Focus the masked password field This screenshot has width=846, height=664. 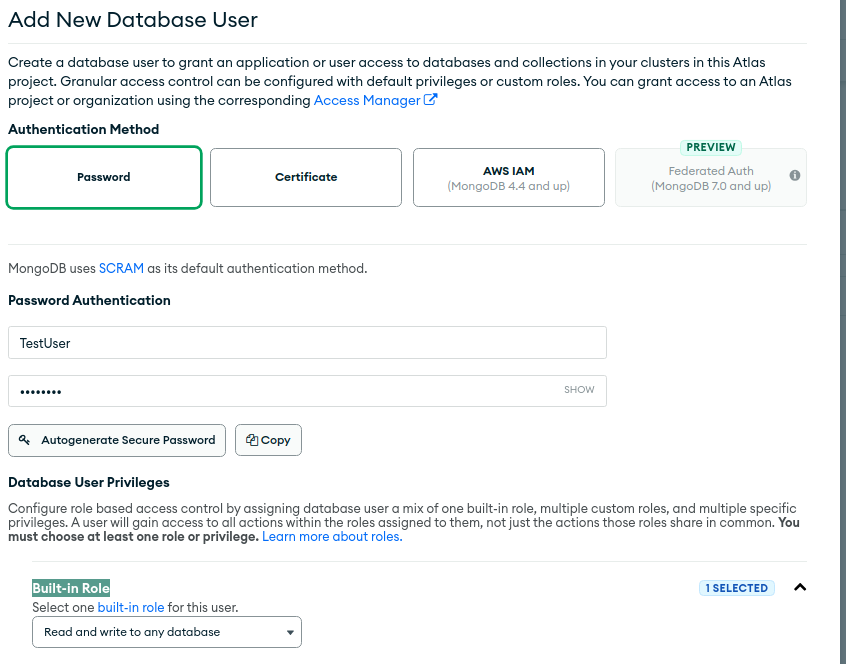pyautogui.click(x=280, y=391)
